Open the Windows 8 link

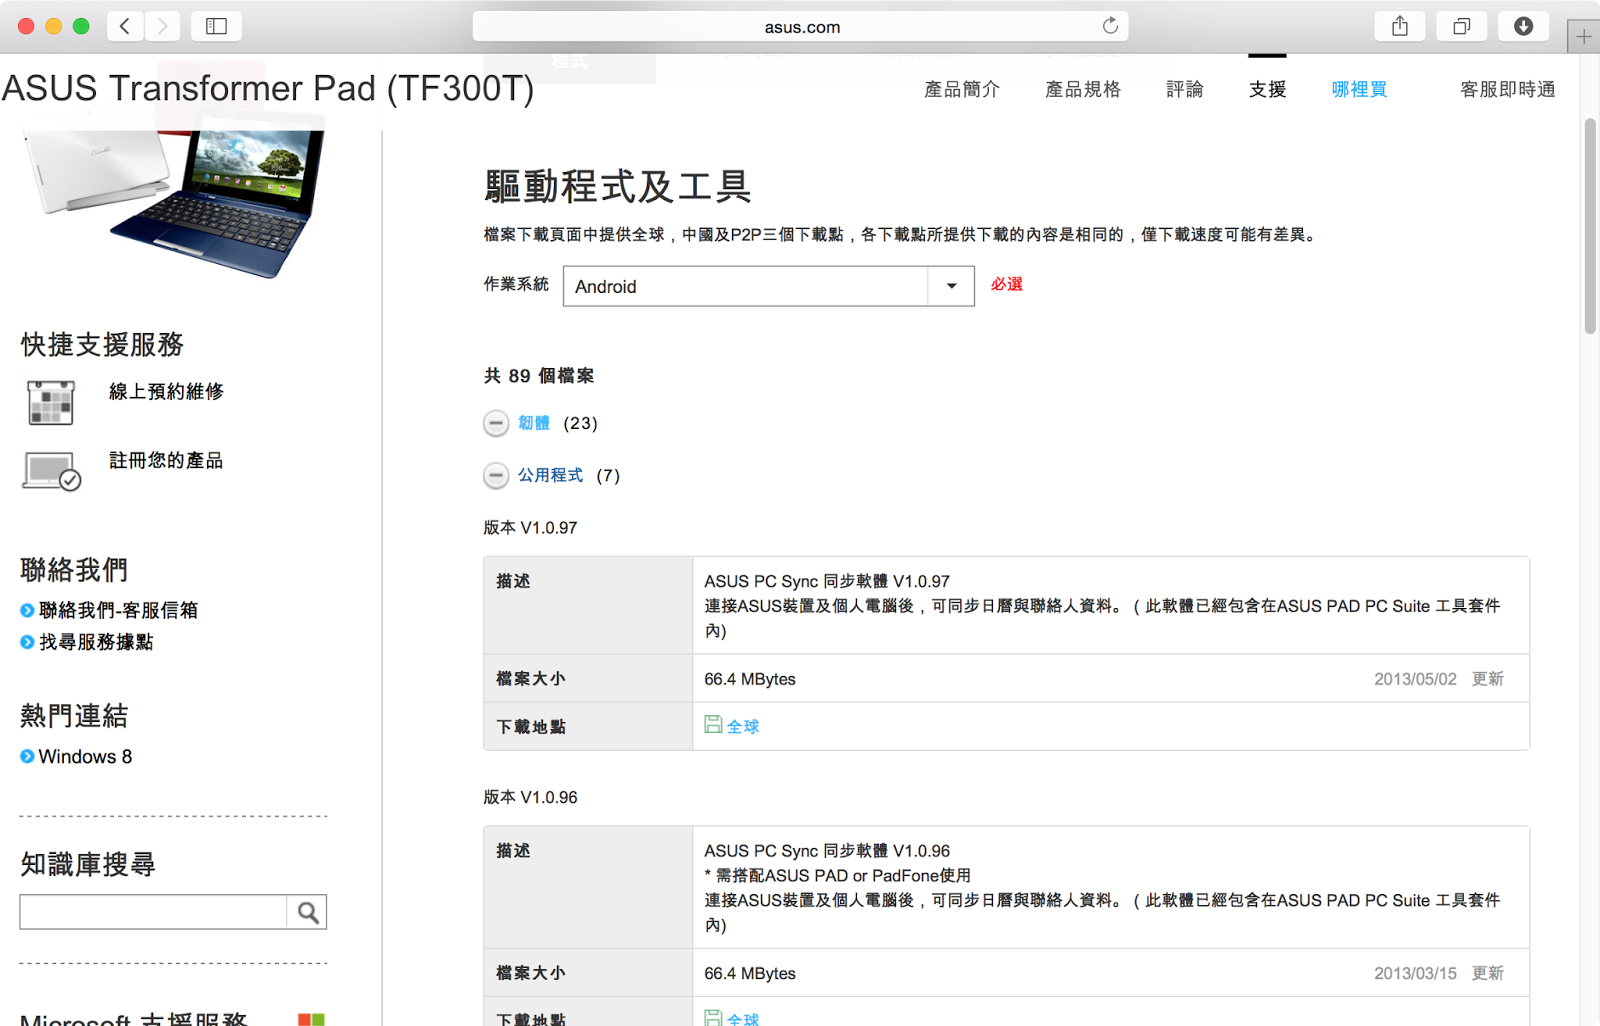coord(85,757)
